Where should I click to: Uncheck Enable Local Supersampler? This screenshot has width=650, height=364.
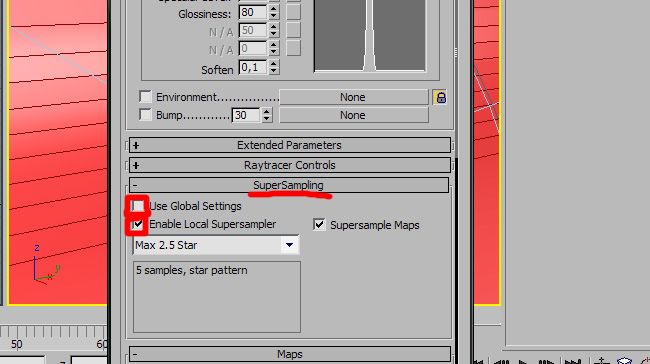click(x=138, y=225)
